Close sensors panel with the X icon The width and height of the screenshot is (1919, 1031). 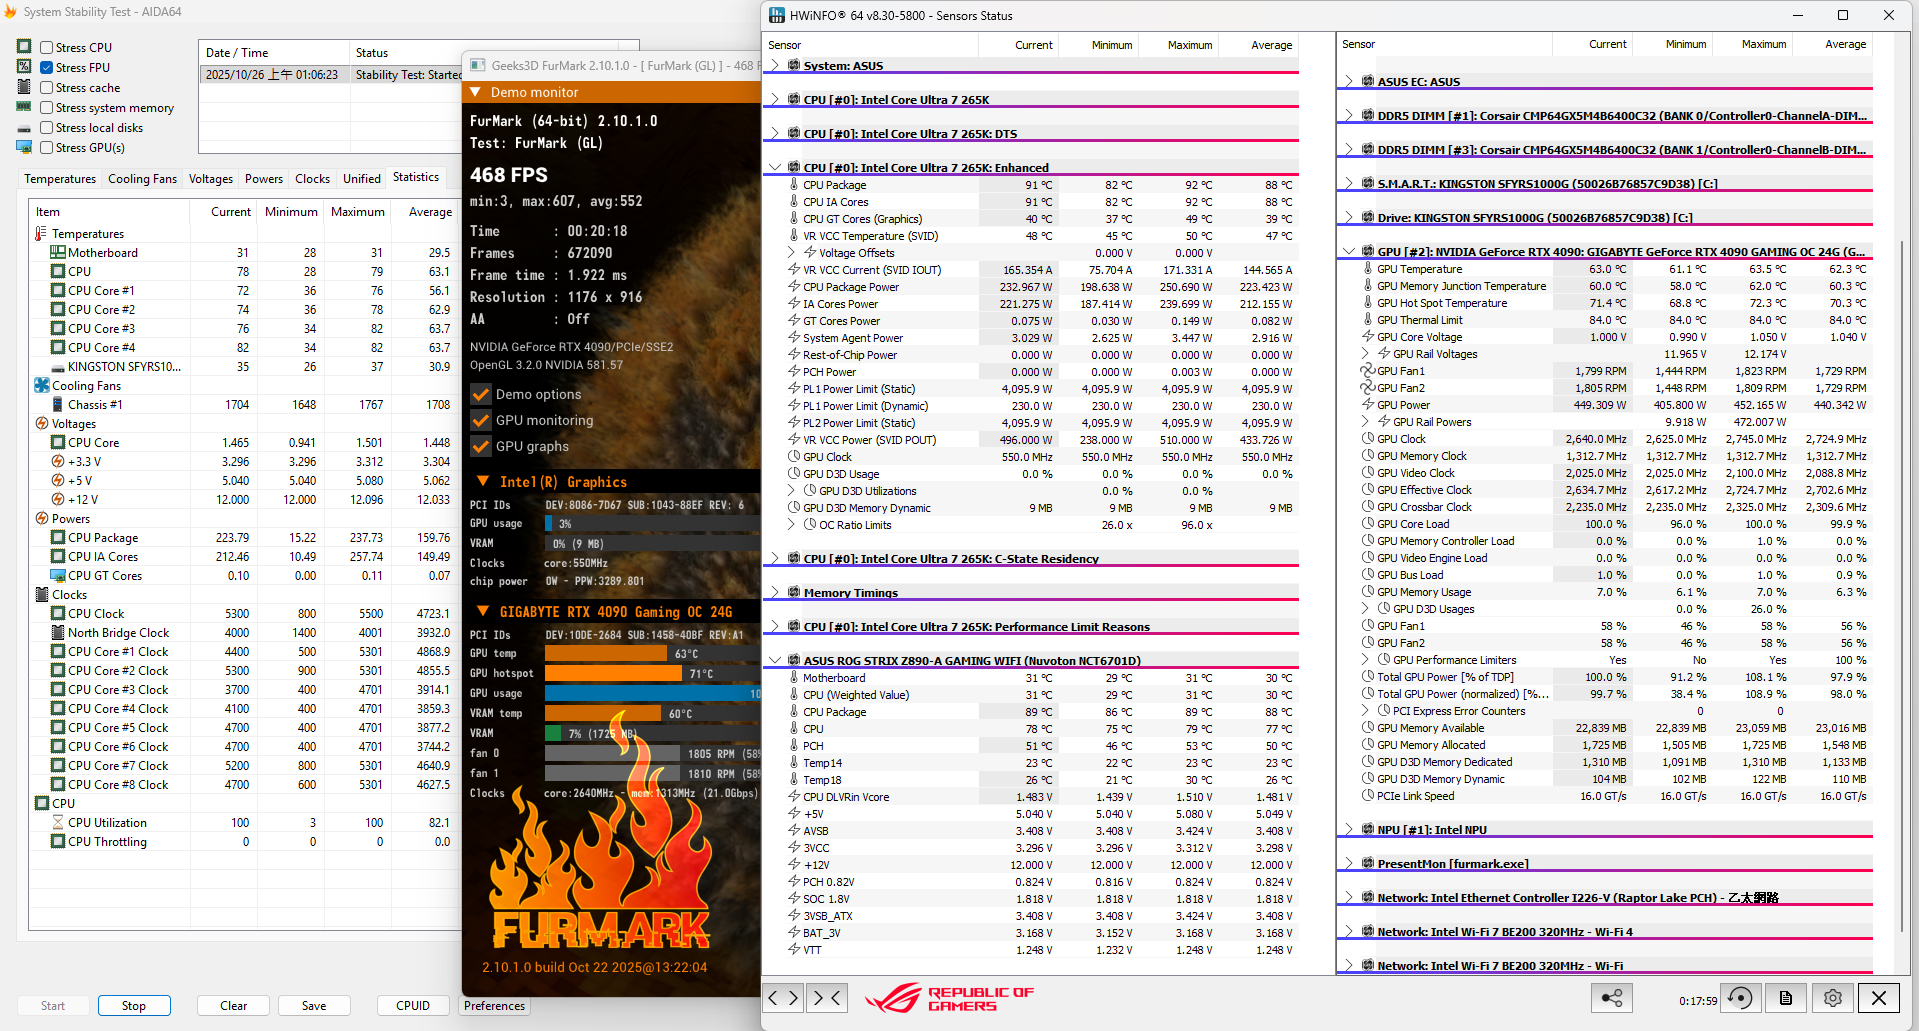[x=1879, y=998]
